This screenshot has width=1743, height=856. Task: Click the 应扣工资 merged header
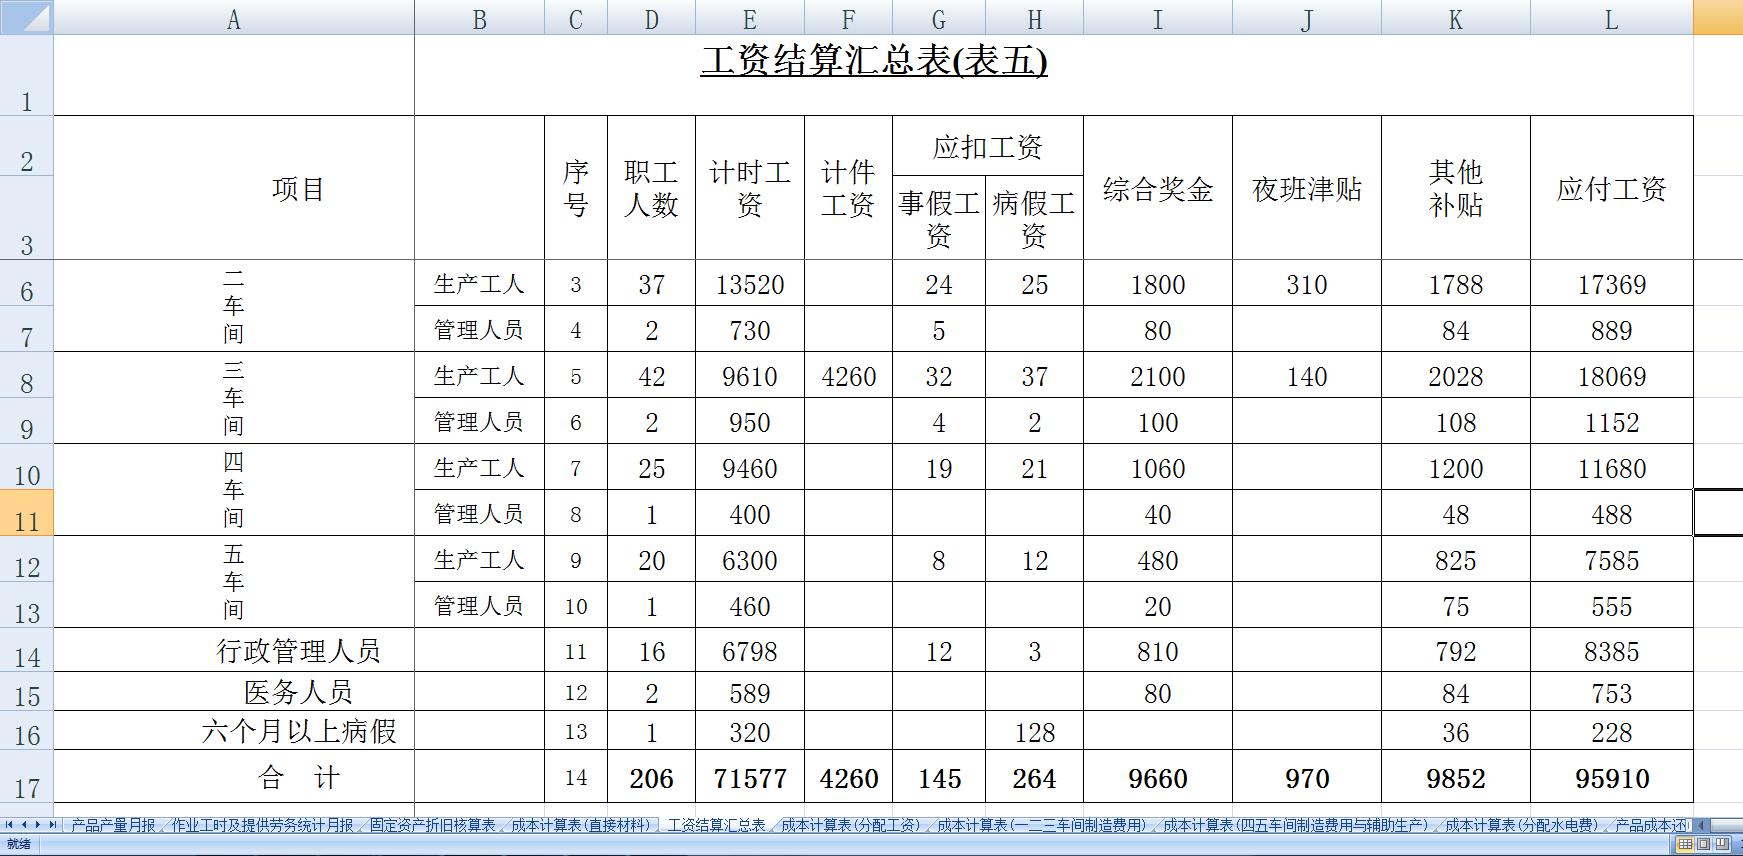coord(988,146)
